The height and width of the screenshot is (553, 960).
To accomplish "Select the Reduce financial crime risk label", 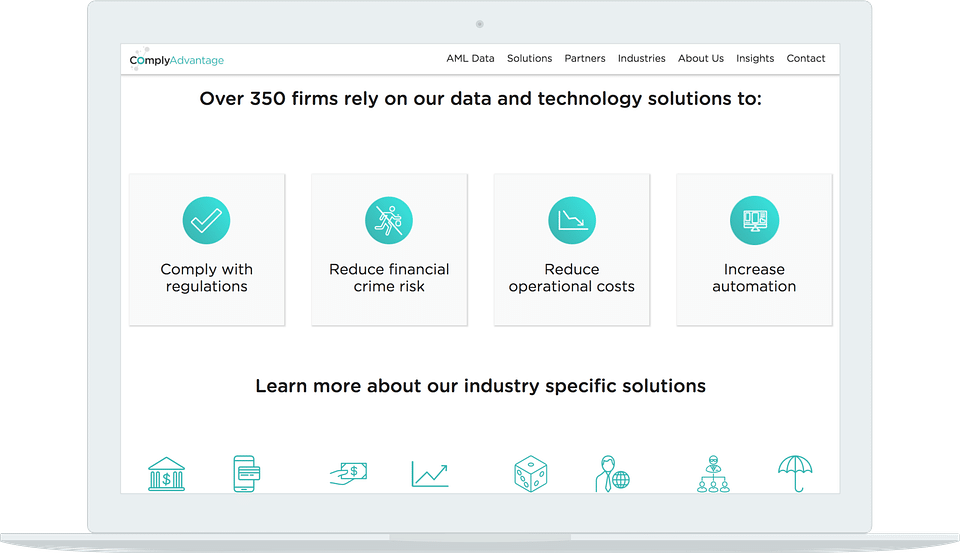I will pos(389,277).
